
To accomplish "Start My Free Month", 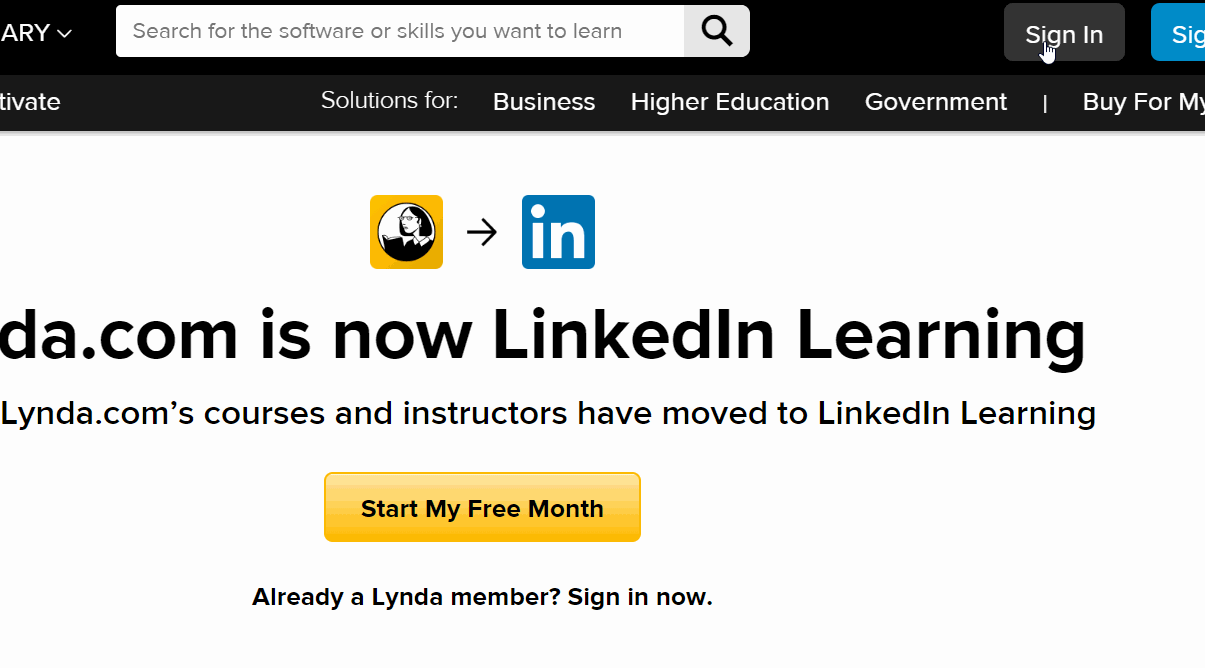I will pyautogui.click(x=482, y=508).
